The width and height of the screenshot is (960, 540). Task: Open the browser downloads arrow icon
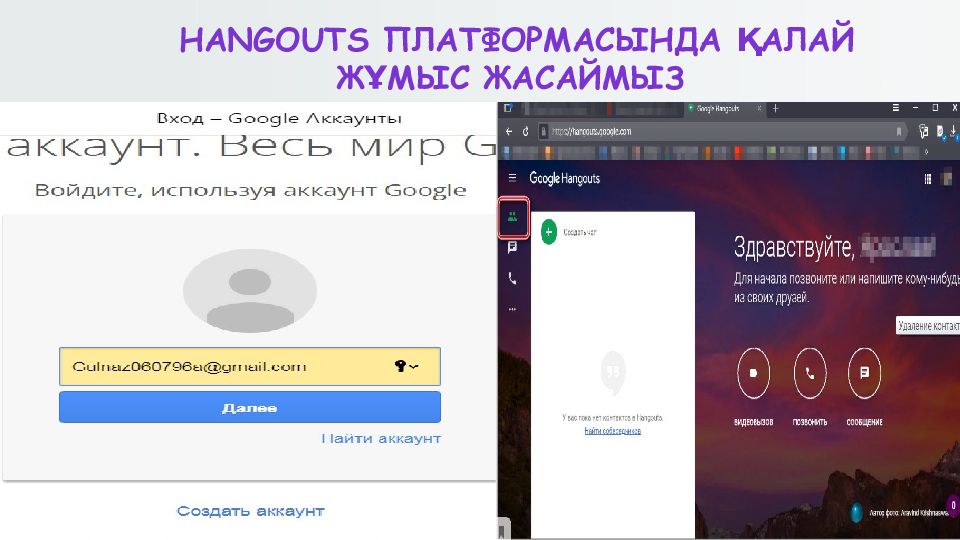(x=953, y=131)
